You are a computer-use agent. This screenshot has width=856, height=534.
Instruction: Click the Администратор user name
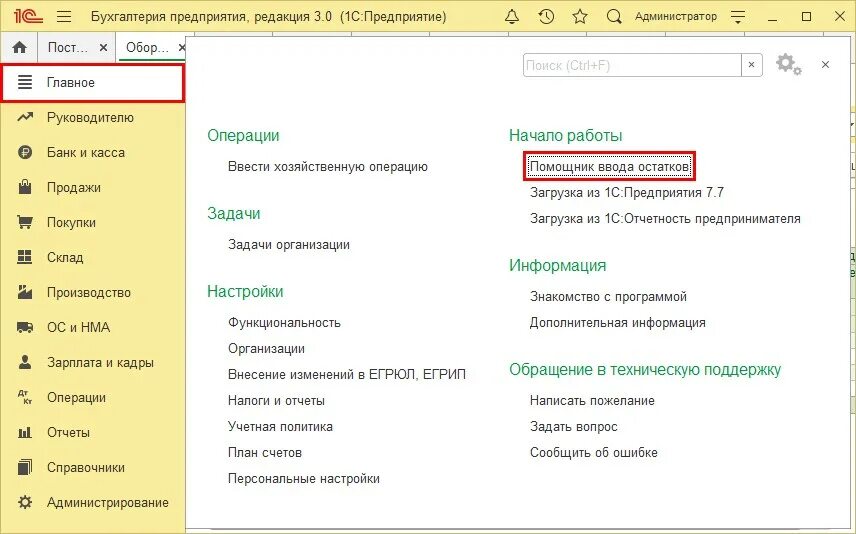(x=675, y=16)
